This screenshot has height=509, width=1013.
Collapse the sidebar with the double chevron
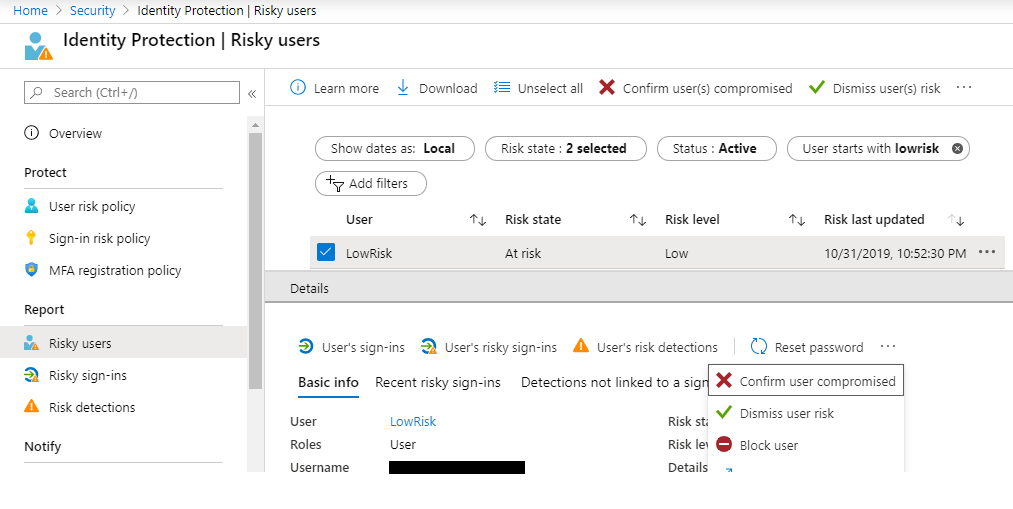(x=252, y=94)
